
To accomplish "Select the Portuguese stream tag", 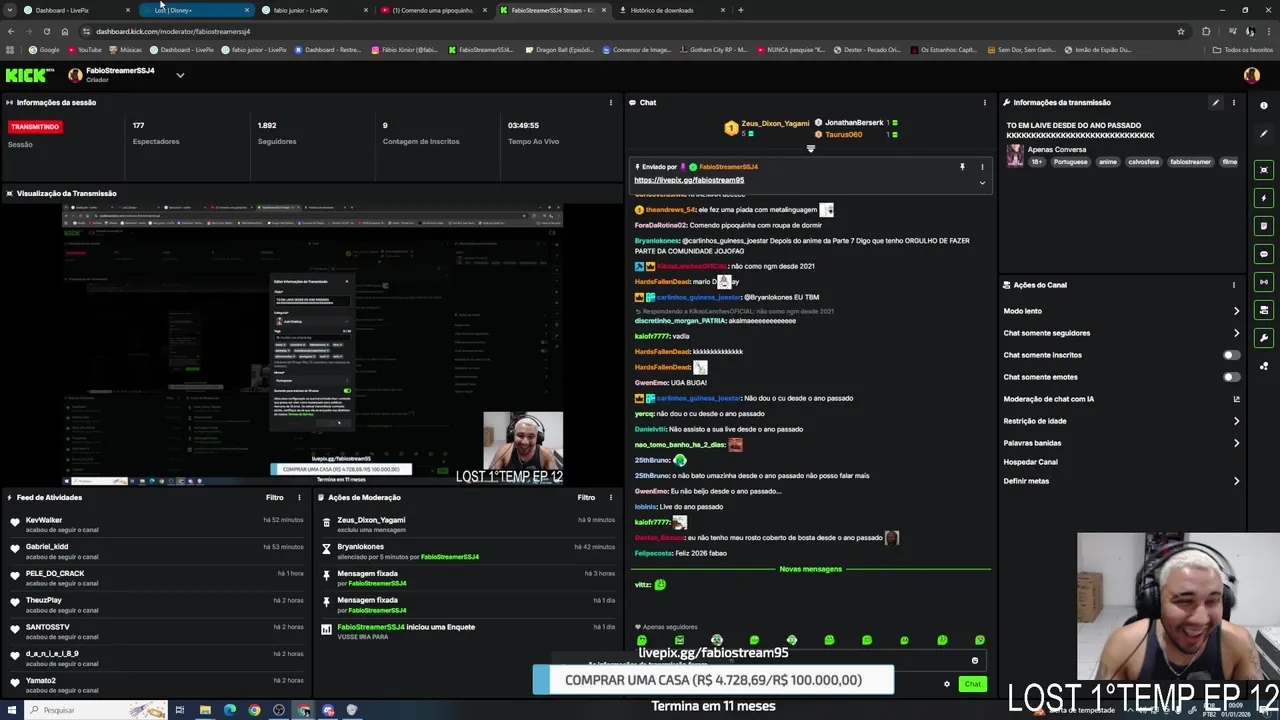I will [x=1070, y=162].
